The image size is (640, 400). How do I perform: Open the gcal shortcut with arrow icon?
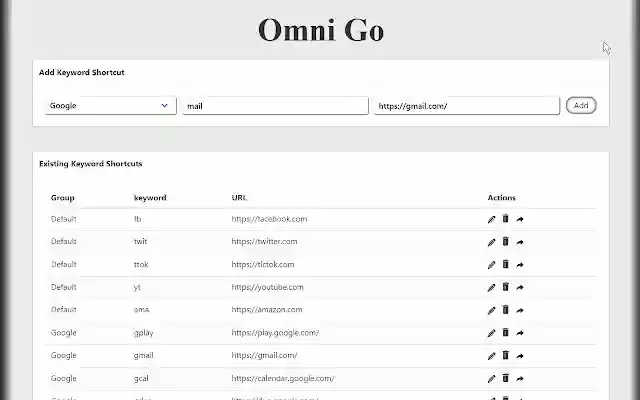click(520, 379)
